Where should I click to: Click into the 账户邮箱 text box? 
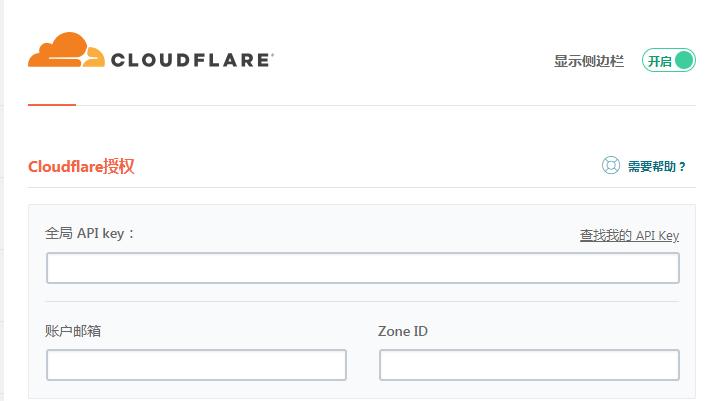196,365
